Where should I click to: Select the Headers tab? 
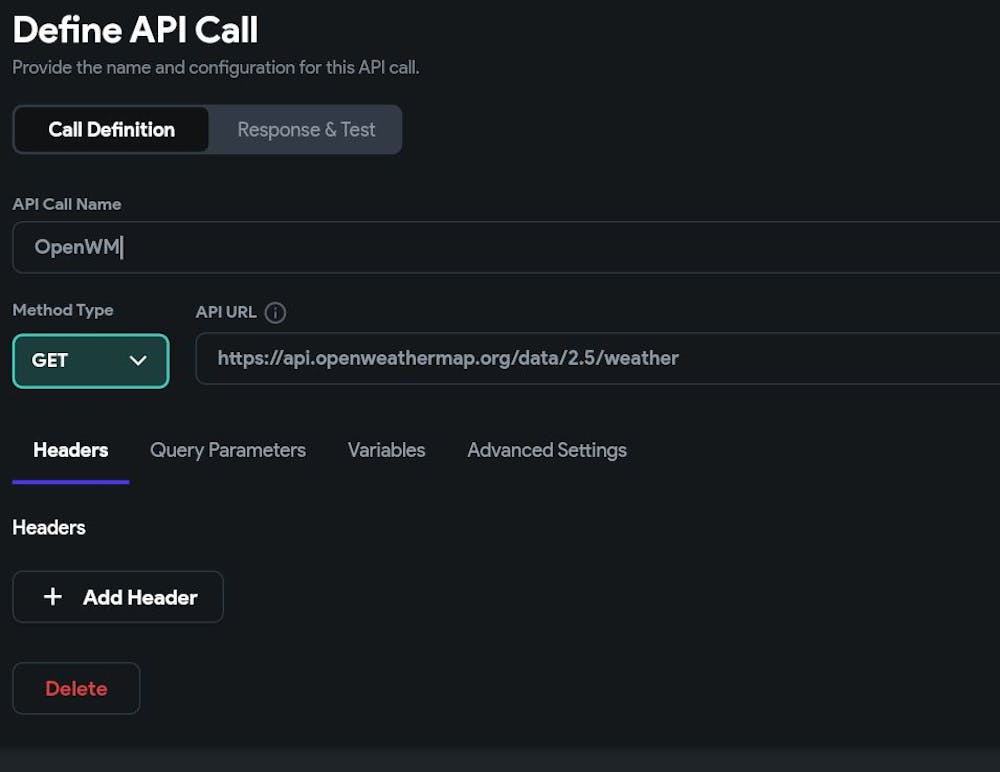70,450
